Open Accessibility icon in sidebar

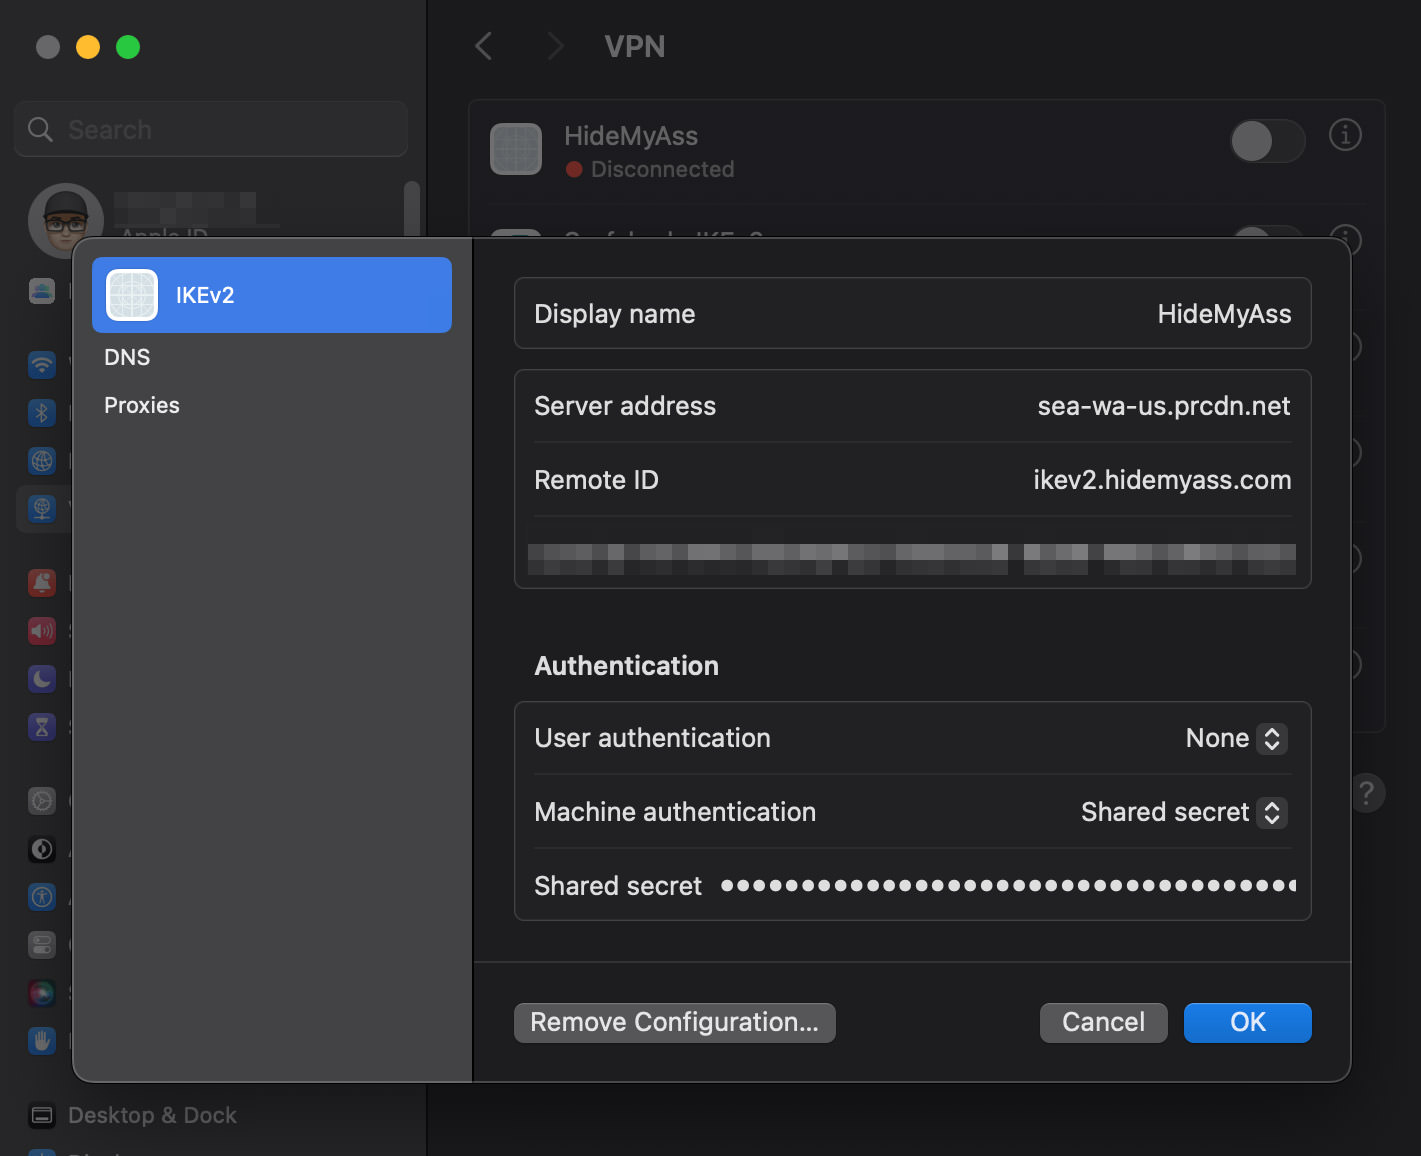(x=42, y=896)
